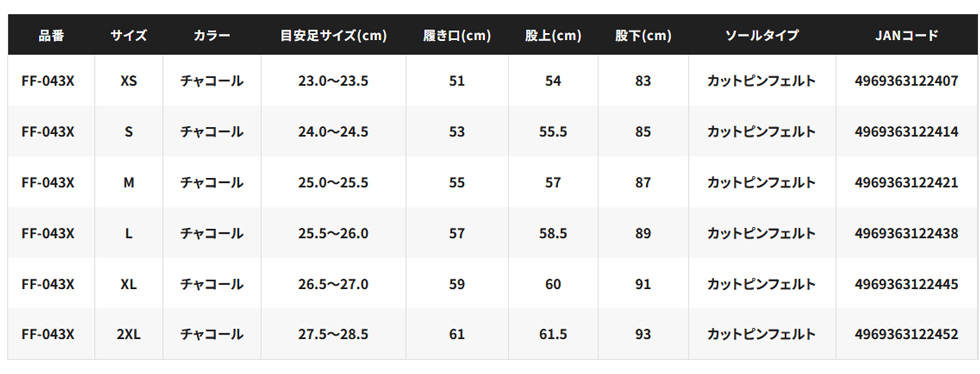The image size is (980, 374).
Task: Click foot size 25.0〜25.5 cell
Action: [334, 183]
